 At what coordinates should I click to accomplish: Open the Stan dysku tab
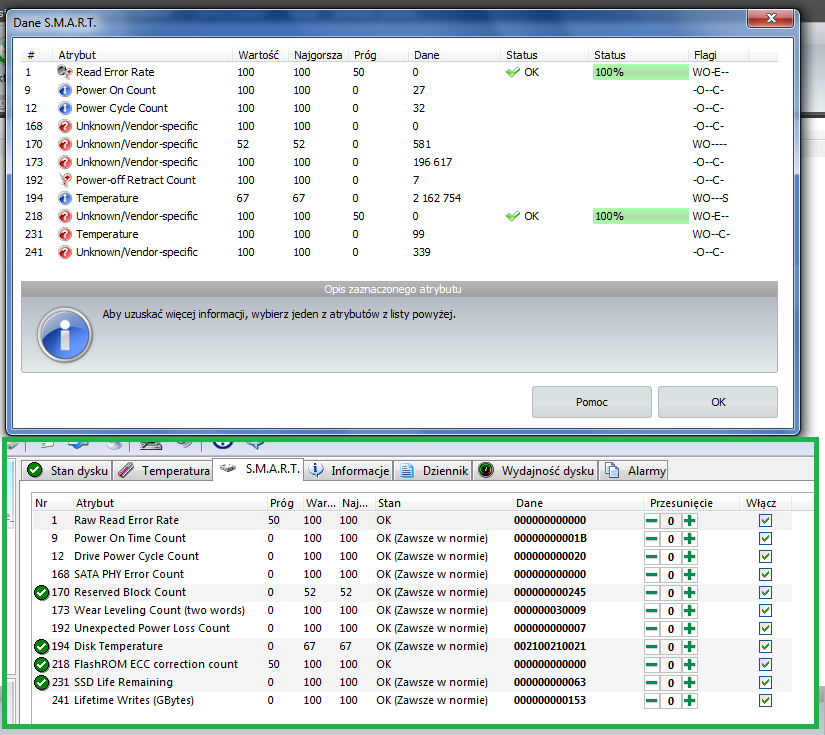[68, 470]
